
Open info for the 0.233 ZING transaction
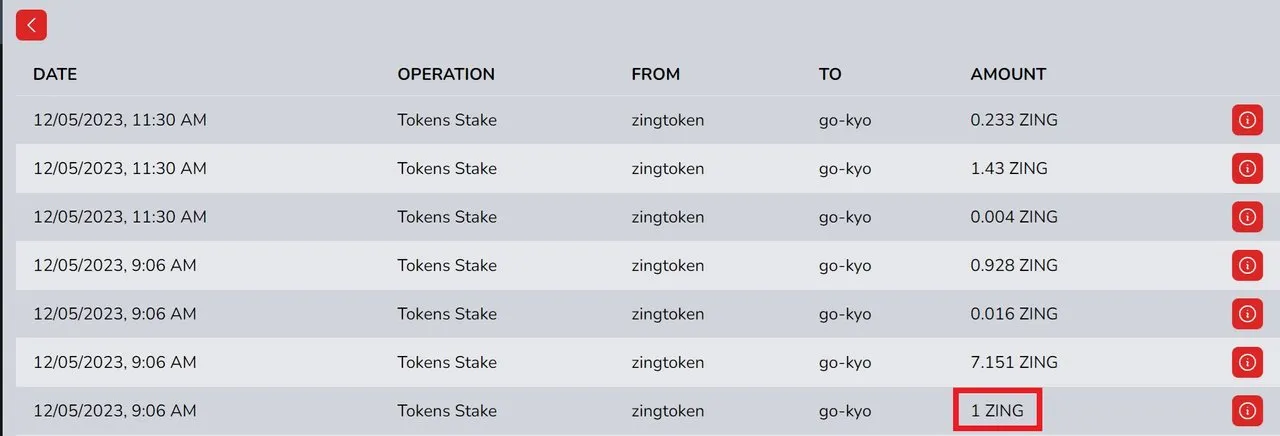(1246, 120)
